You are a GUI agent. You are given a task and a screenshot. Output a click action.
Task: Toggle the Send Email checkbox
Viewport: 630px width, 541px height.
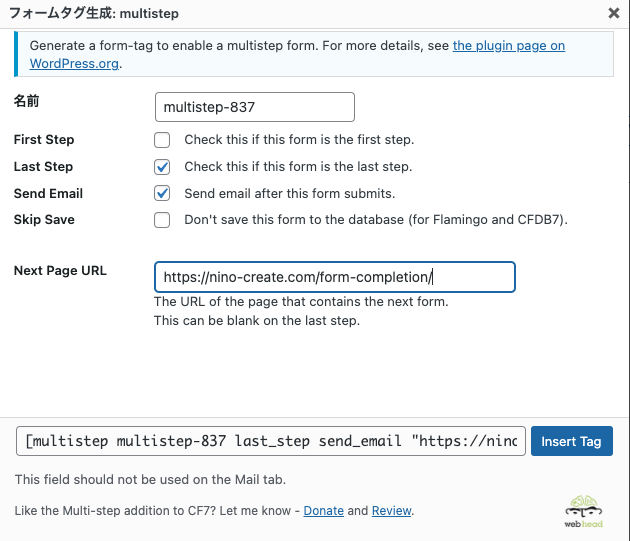click(x=162, y=193)
